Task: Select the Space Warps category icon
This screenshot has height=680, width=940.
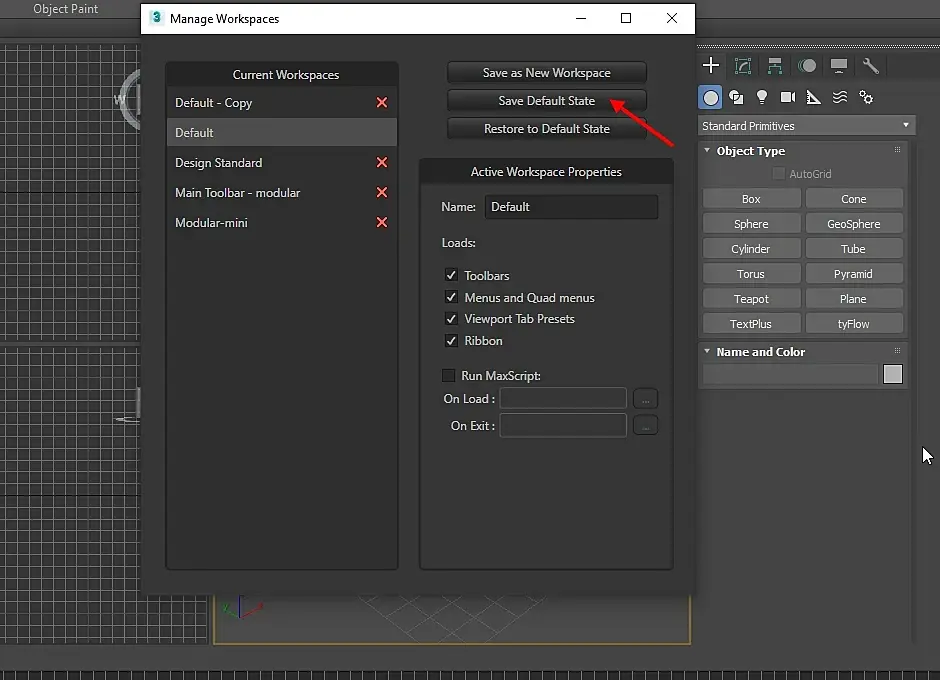Action: coord(840,97)
